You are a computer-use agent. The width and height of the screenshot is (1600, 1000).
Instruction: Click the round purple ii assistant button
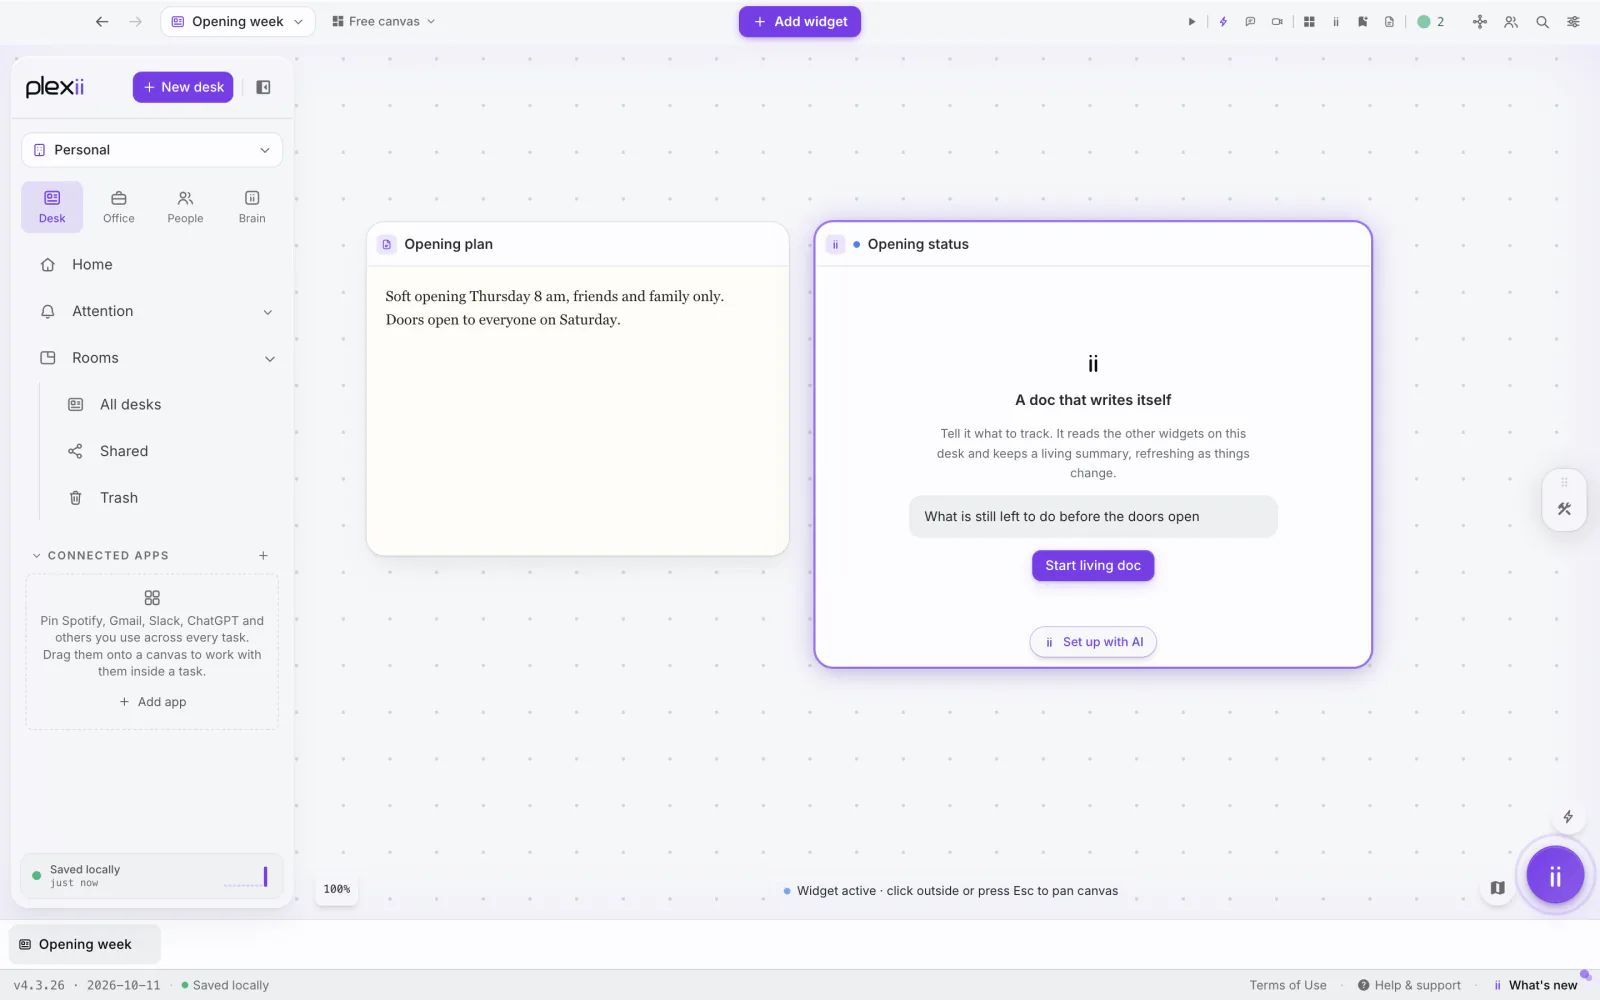[x=1555, y=876]
